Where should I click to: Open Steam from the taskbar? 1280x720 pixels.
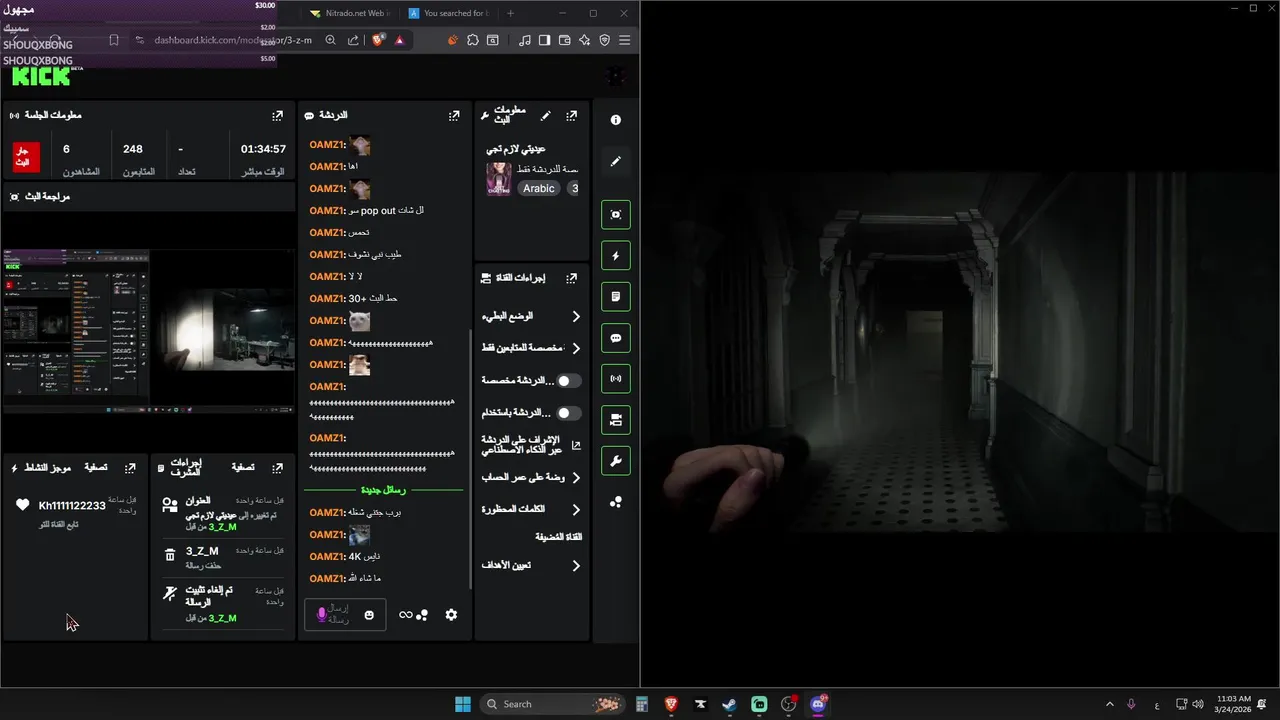click(x=730, y=704)
